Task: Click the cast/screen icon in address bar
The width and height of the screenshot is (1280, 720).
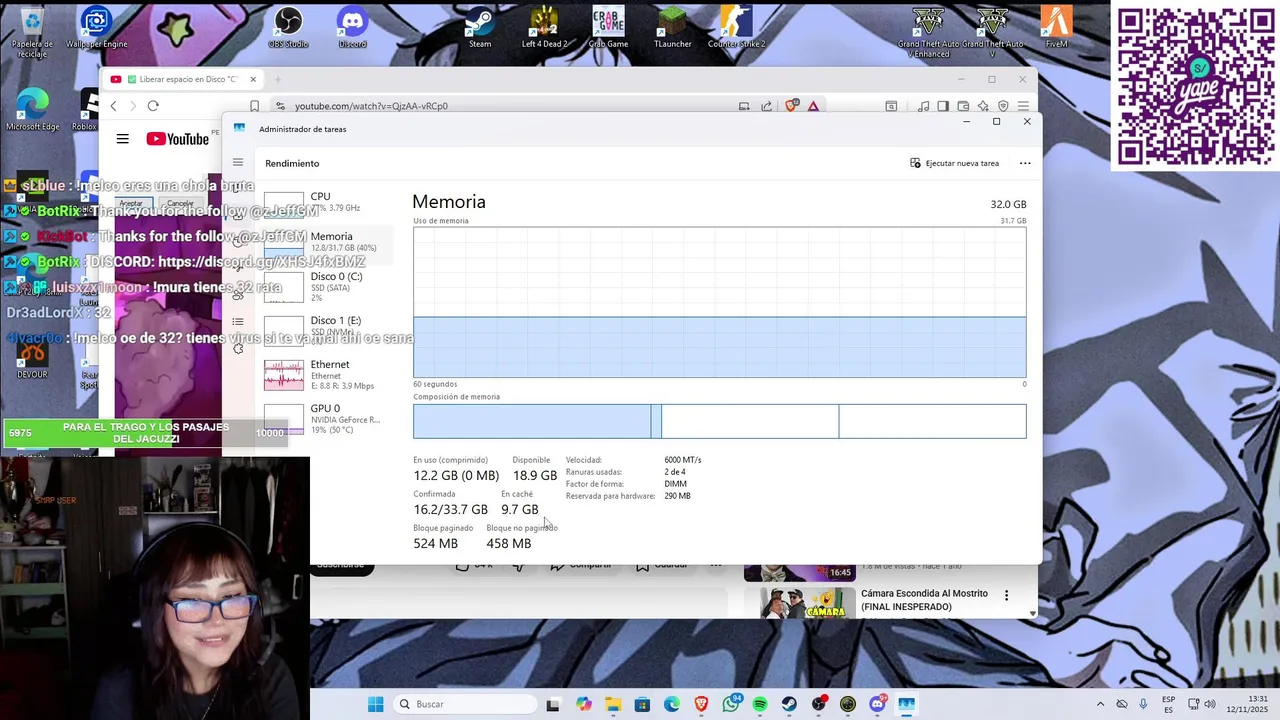Action: pyautogui.click(x=744, y=106)
